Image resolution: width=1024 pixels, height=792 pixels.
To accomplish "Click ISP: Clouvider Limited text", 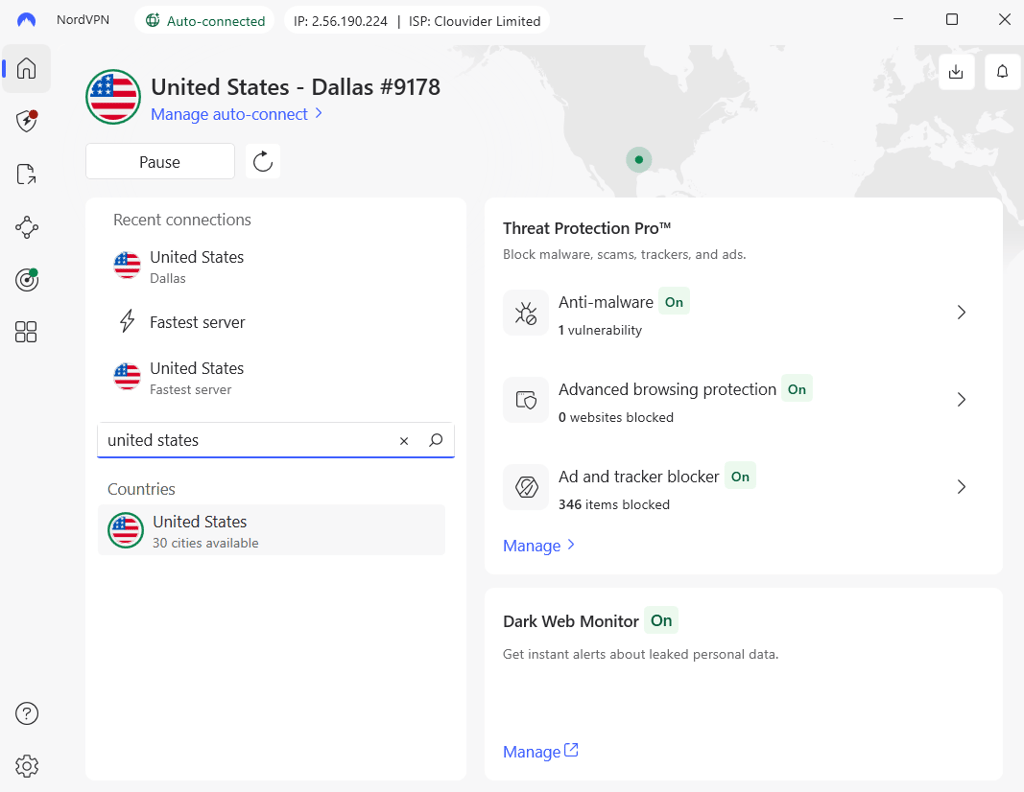I will 475,21.
